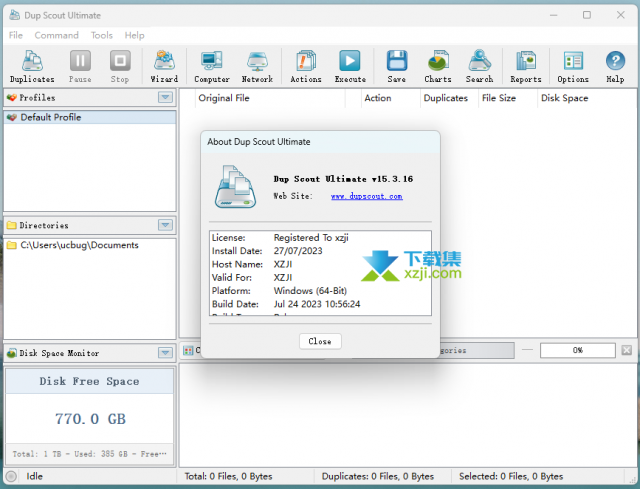640x489 pixels.
Task: Click the minus dash beside the 0% bar
Action: [527, 350]
